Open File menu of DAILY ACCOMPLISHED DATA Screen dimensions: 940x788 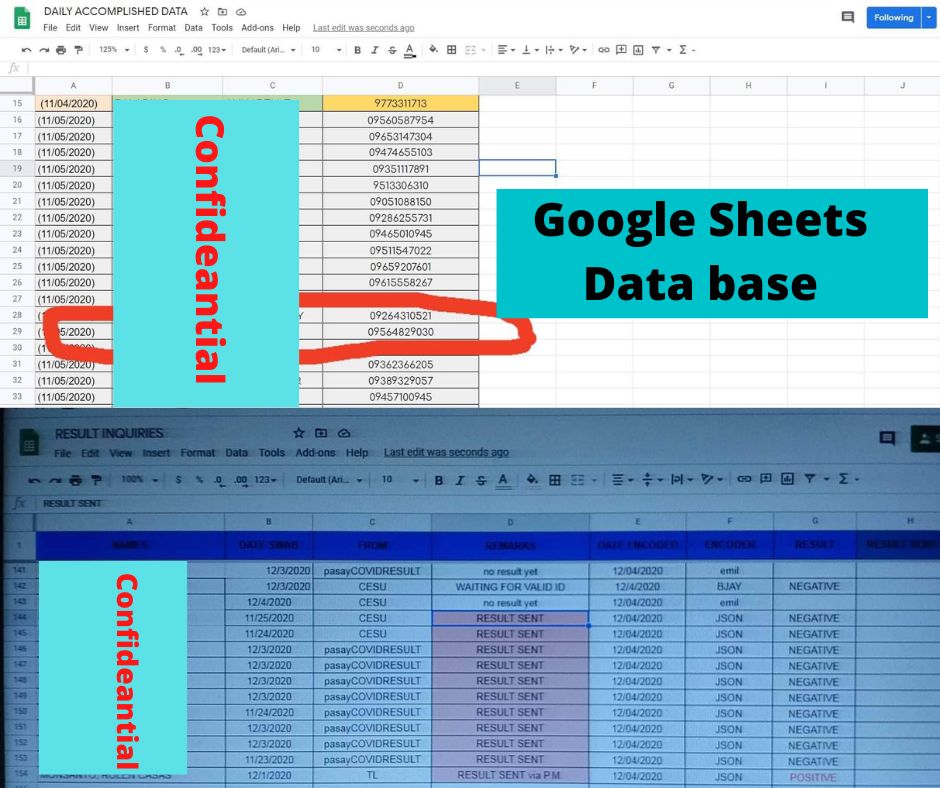(50, 28)
